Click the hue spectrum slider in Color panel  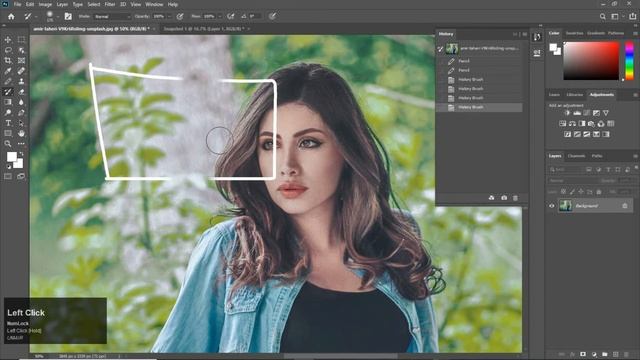(x=629, y=60)
